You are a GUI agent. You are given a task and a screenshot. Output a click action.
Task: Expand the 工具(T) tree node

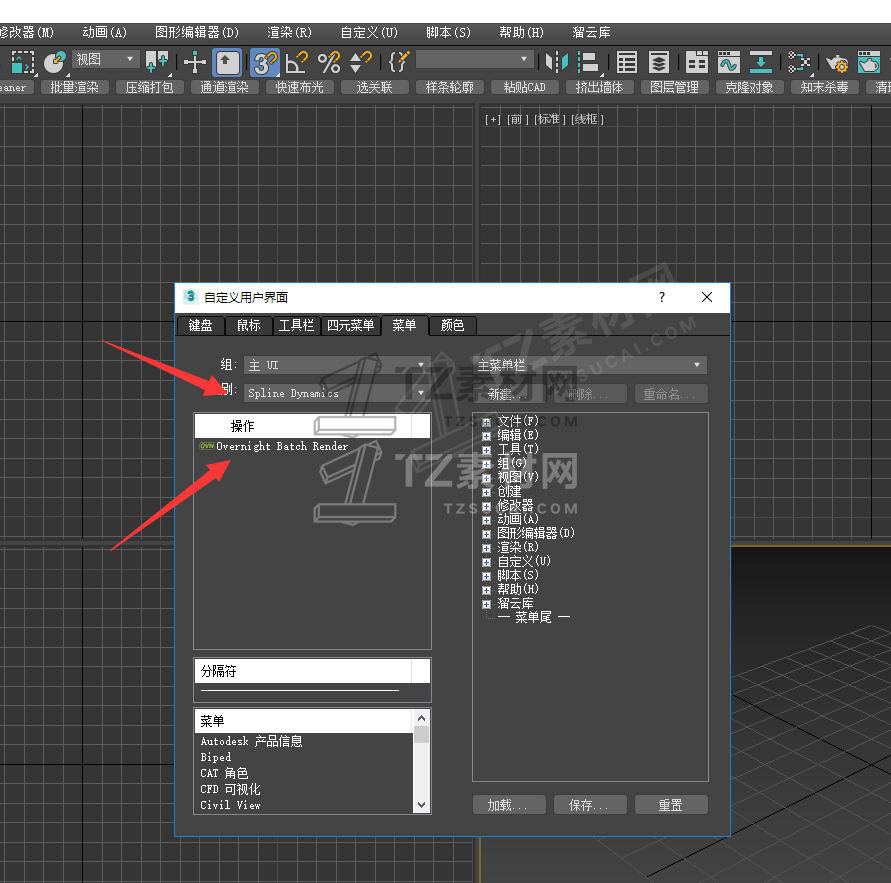(x=486, y=450)
